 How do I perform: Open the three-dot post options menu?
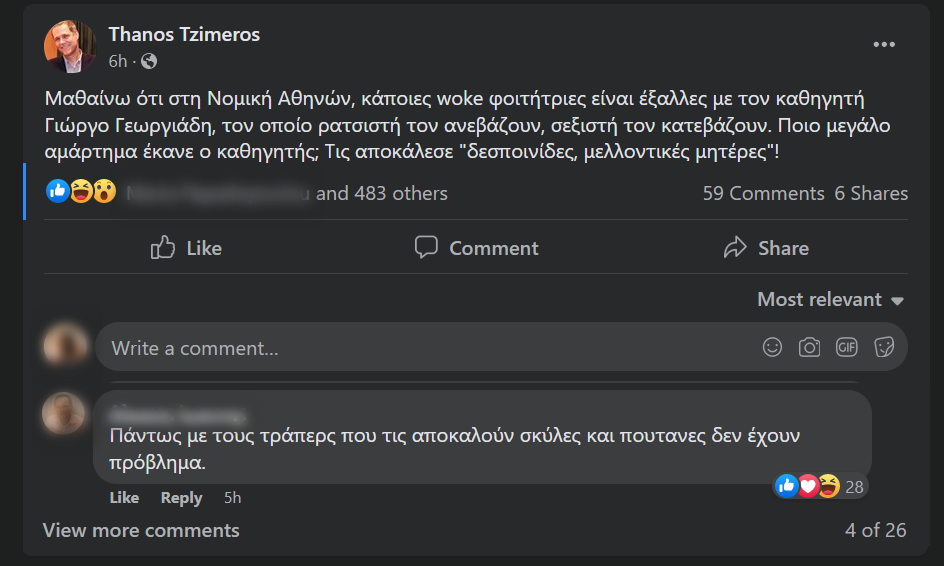pyautogui.click(x=884, y=44)
